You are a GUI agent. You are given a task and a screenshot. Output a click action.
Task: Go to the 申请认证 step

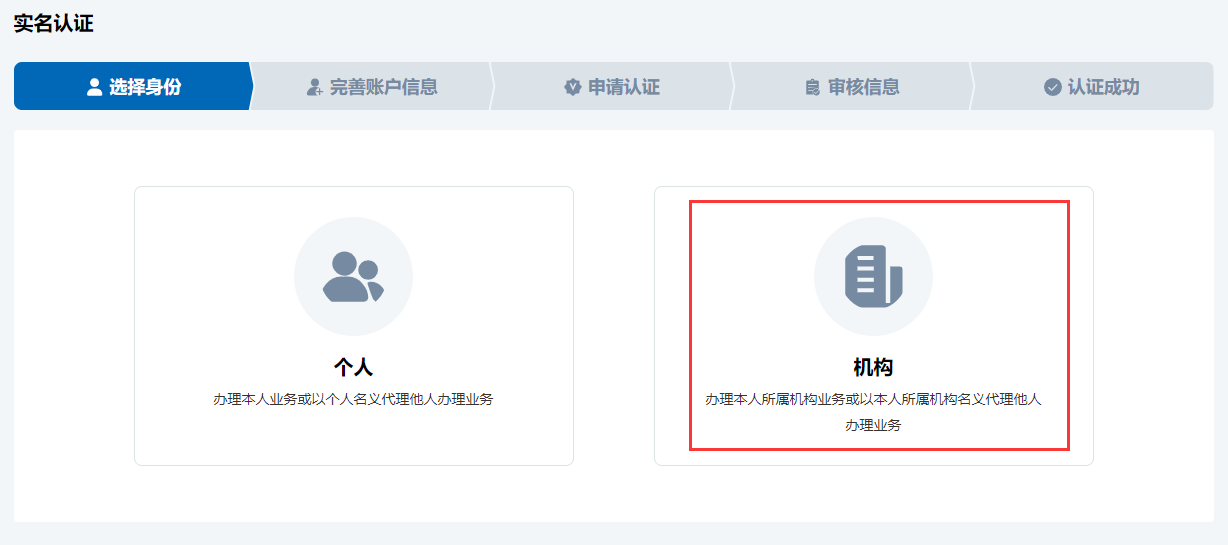(611, 87)
